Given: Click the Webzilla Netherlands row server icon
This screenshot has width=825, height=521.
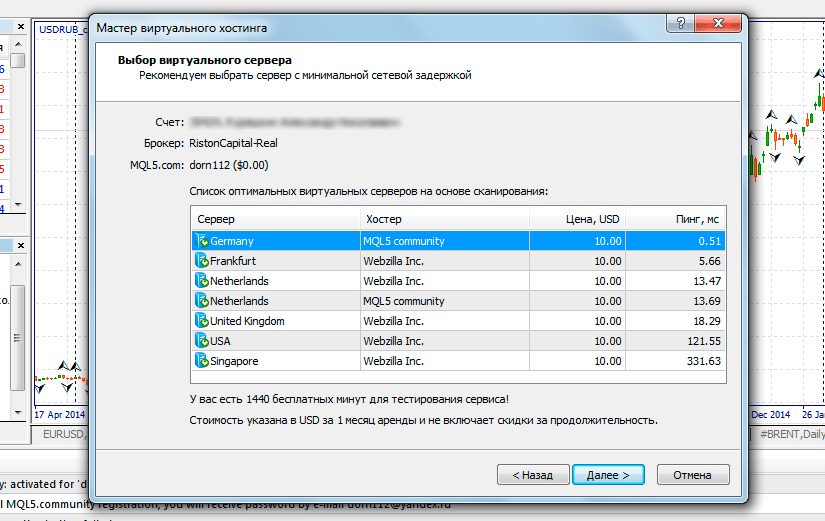Looking at the screenshot, I should tap(202, 281).
